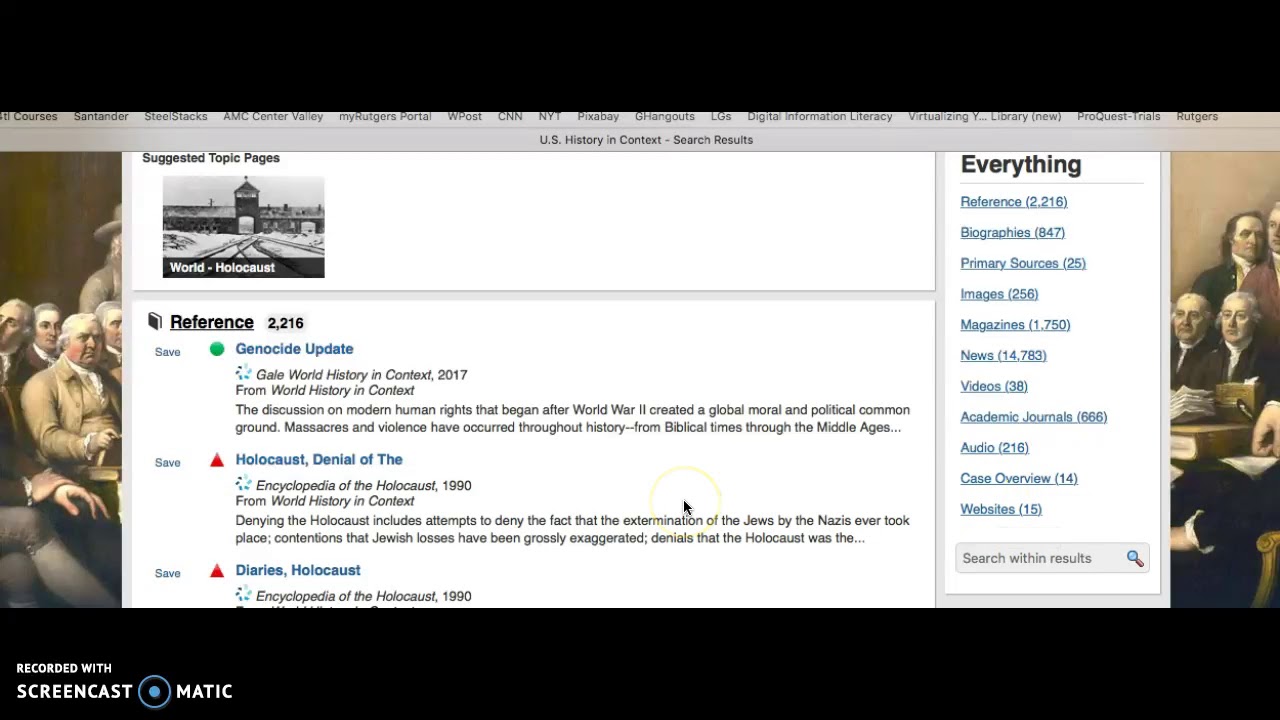Image resolution: width=1280 pixels, height=720 pixels.
Task: Open the Holocaust, Denial of The article
Action: click(x=319, y=459)
